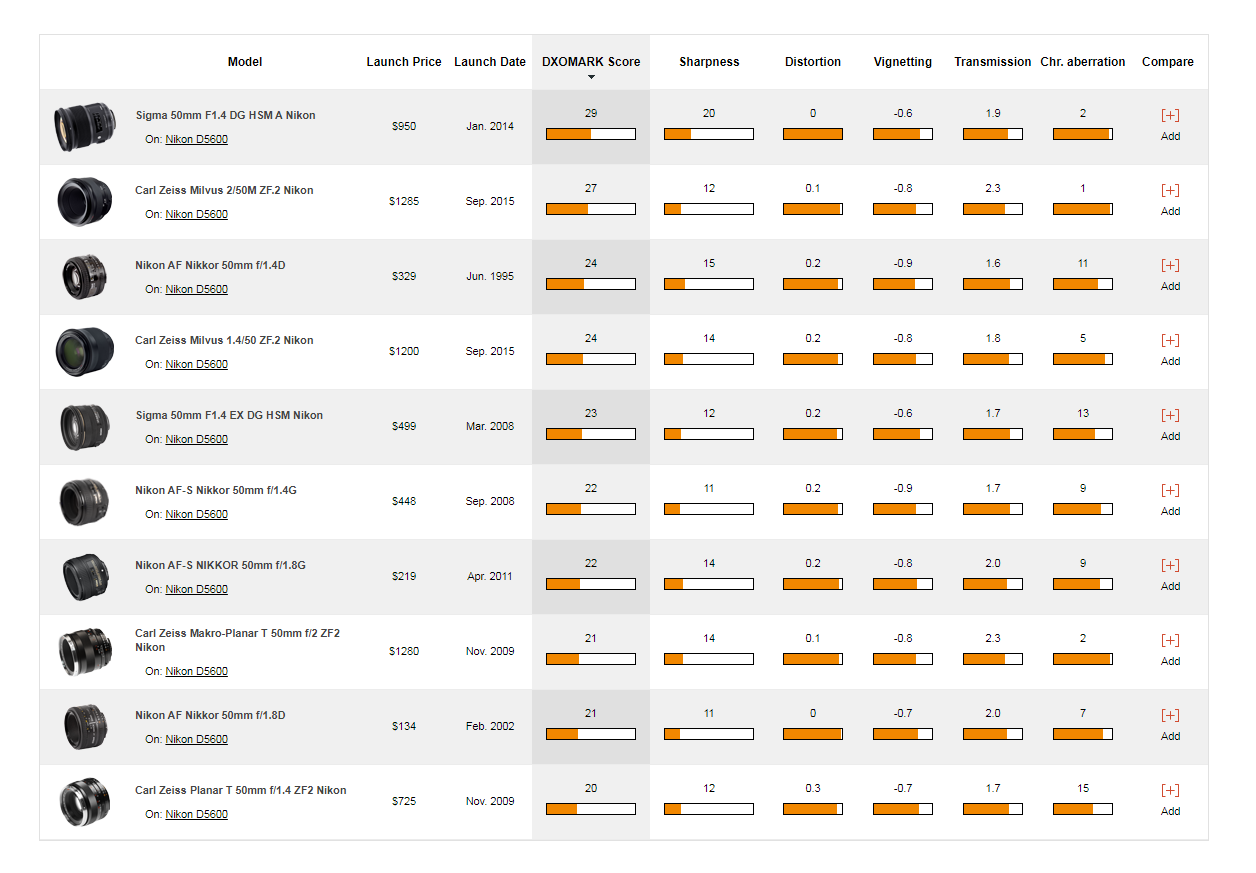
Task: Click Distortion bar for Sigma 50mm F1.4 EX DG HSM
Action: coord(813,434)
